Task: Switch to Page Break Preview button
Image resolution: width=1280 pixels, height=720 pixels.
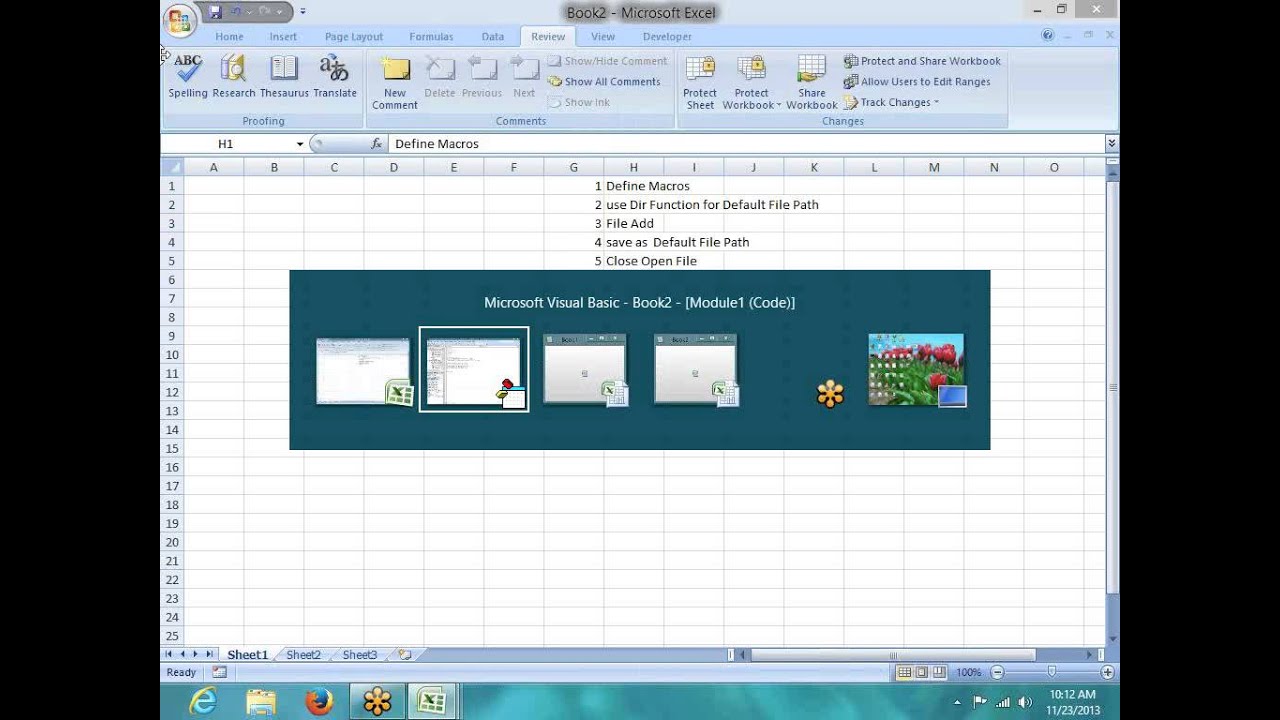Action: point(940,673)
